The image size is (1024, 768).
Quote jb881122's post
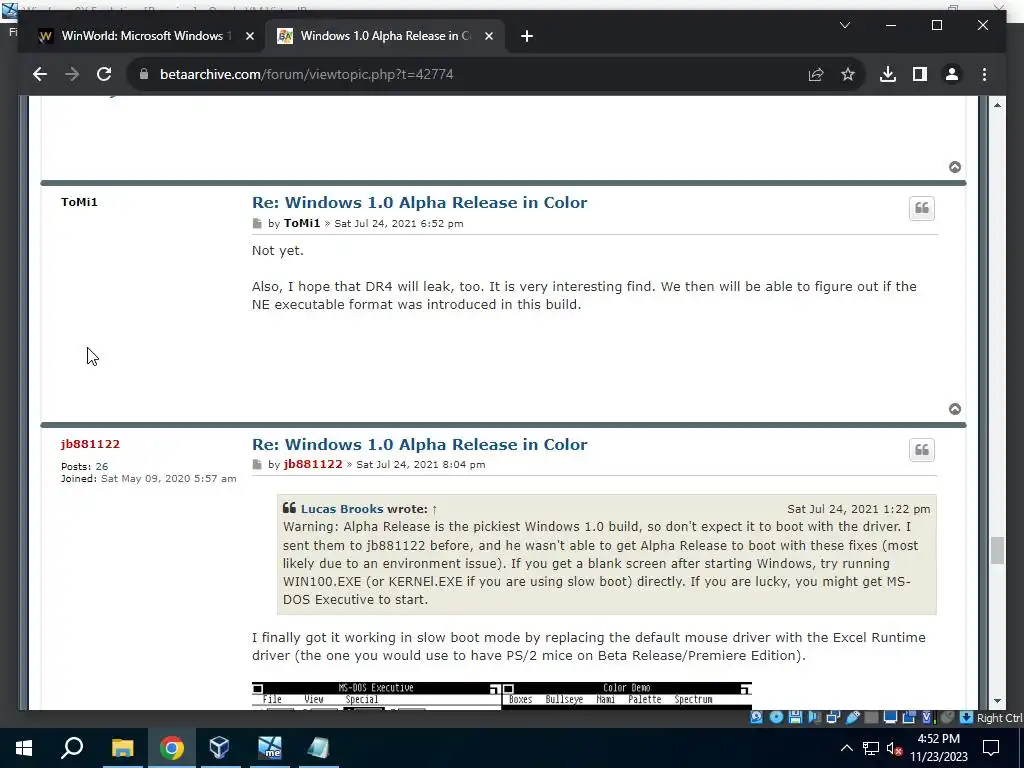[921, 450]
